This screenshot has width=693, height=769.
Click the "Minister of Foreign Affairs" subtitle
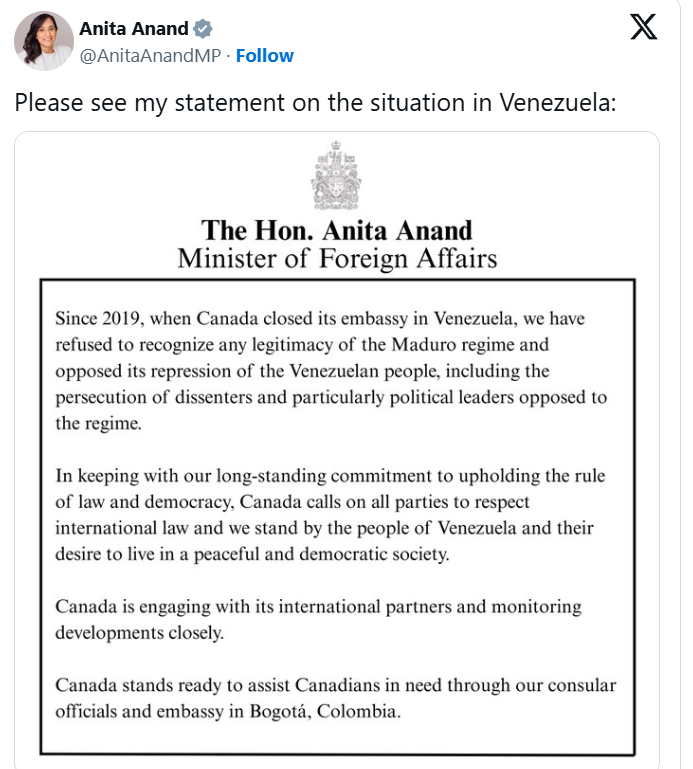click(336, 259)
